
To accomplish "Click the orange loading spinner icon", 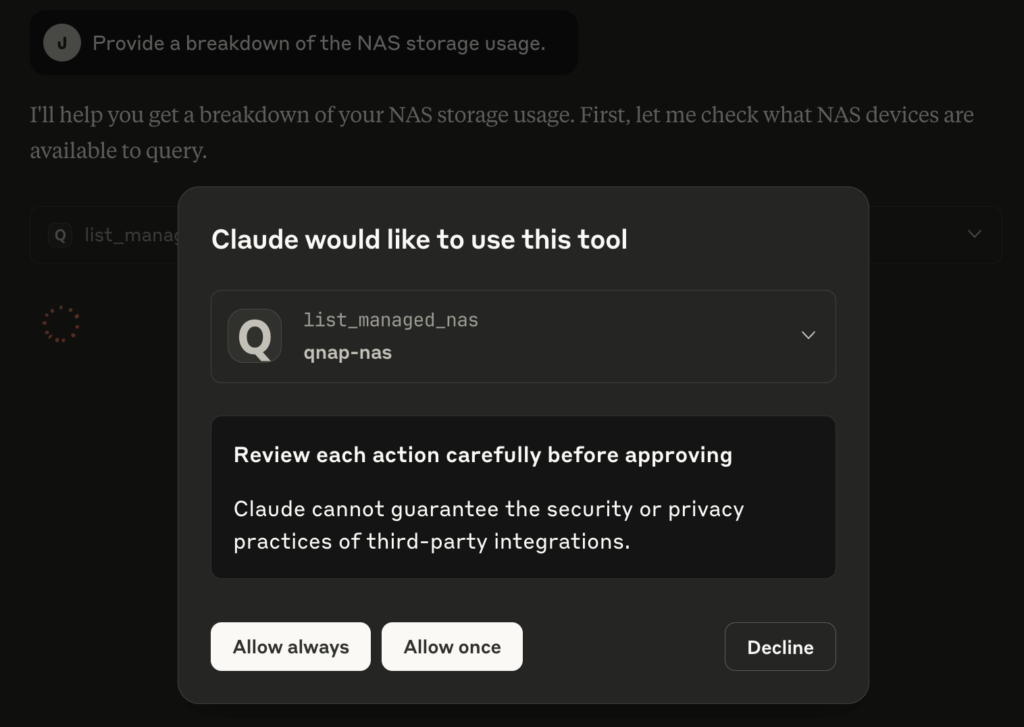I will click(x=61, y=323).
